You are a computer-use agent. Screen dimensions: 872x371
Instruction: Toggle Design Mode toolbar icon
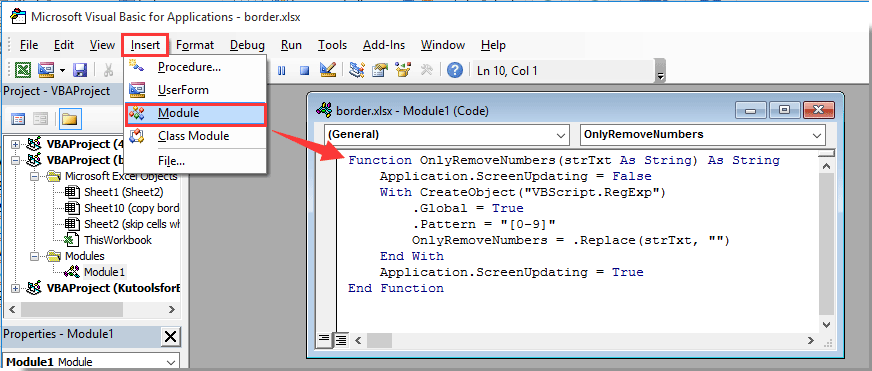[x=328, y=70]
